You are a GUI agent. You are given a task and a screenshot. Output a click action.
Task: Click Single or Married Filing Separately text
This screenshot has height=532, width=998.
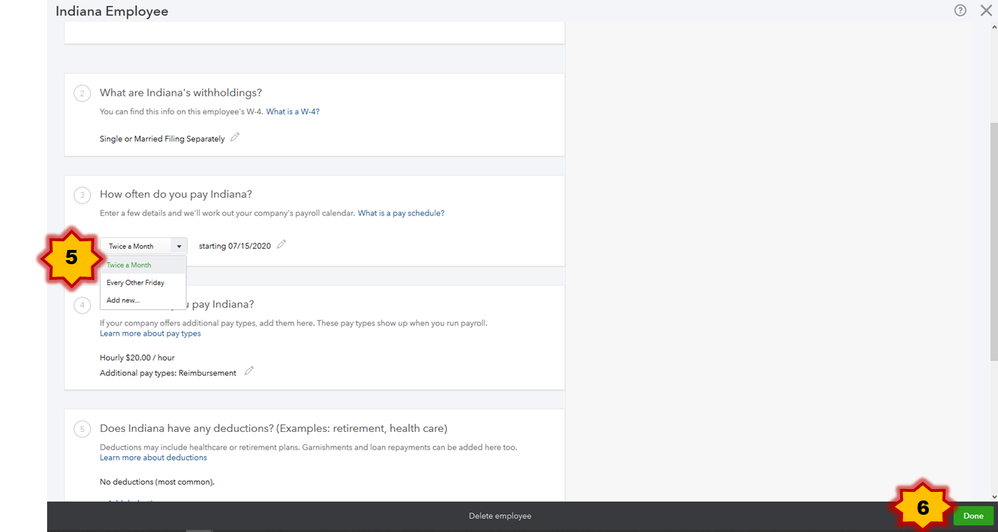[x=162, y=139]
